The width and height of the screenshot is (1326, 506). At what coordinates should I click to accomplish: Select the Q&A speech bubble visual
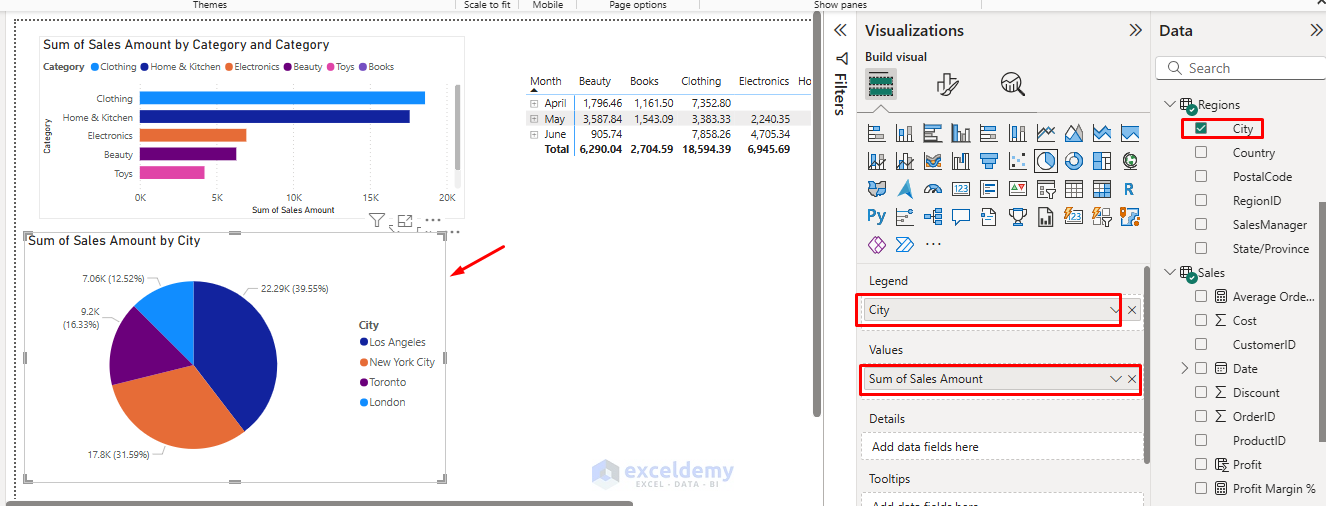point(961,216)
